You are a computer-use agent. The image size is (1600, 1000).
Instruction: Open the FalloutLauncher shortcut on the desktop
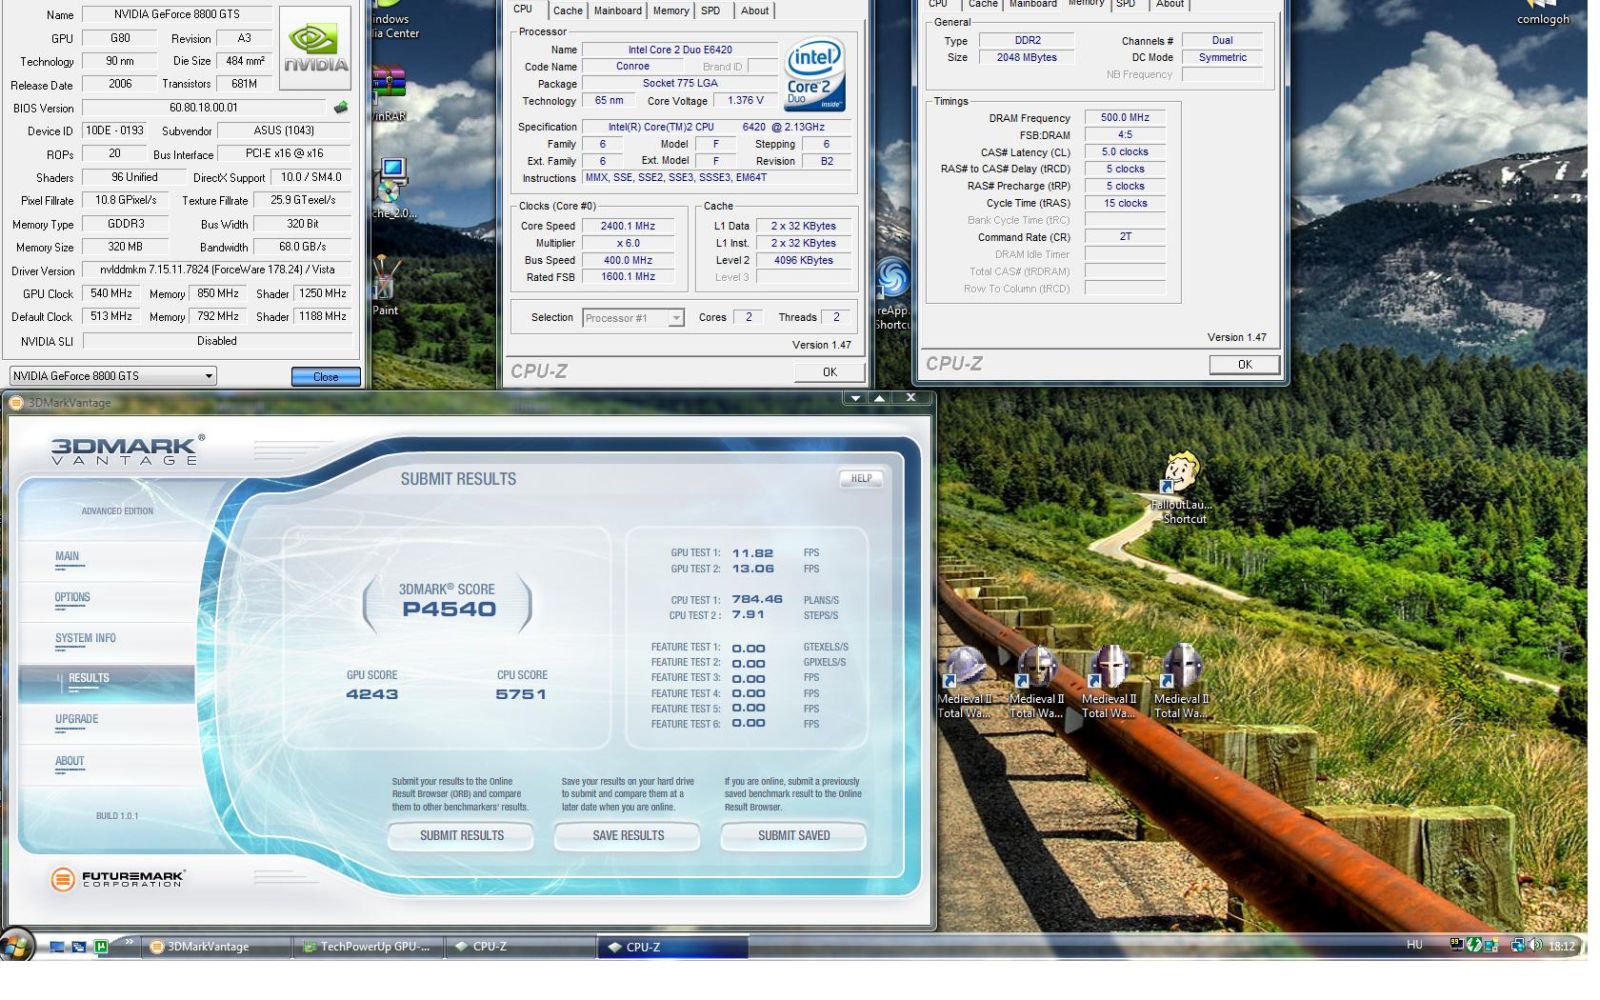(1181, 488)
